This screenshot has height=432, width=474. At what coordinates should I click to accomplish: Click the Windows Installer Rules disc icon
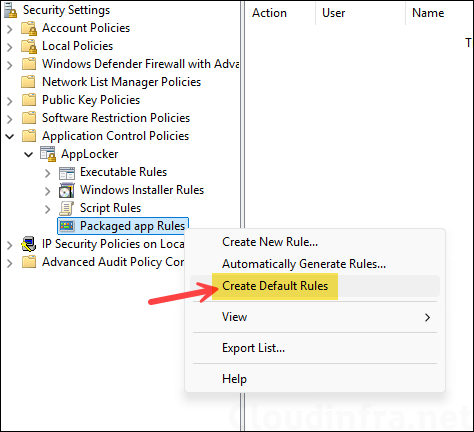(x=67, y=190)
